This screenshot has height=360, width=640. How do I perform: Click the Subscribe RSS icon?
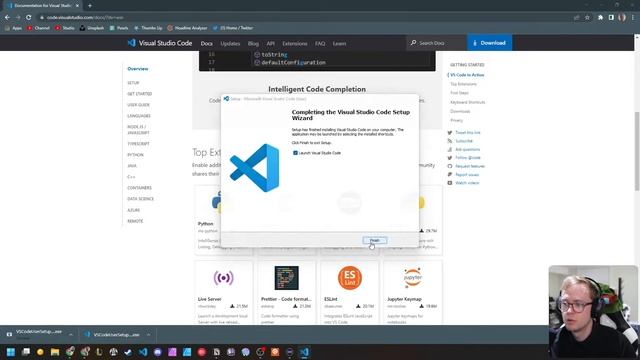coord(450,141)
